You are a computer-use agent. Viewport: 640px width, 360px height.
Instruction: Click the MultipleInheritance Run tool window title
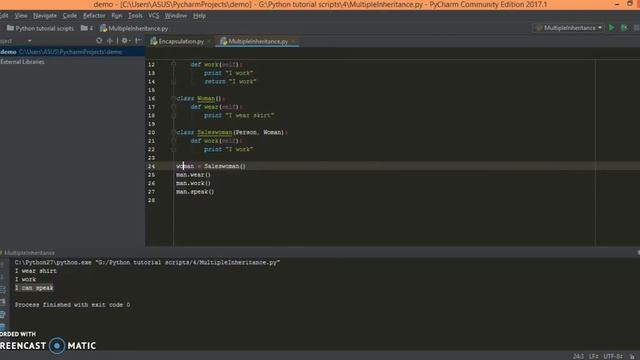pyautogui.click(x=29, y=253)
